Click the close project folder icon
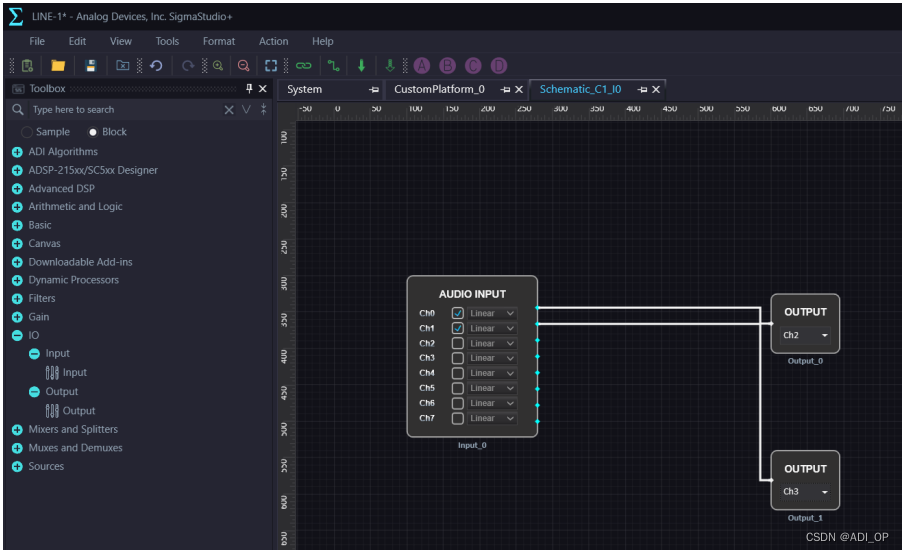The height and width of the screenshot is (553, 905). [122, 66]
